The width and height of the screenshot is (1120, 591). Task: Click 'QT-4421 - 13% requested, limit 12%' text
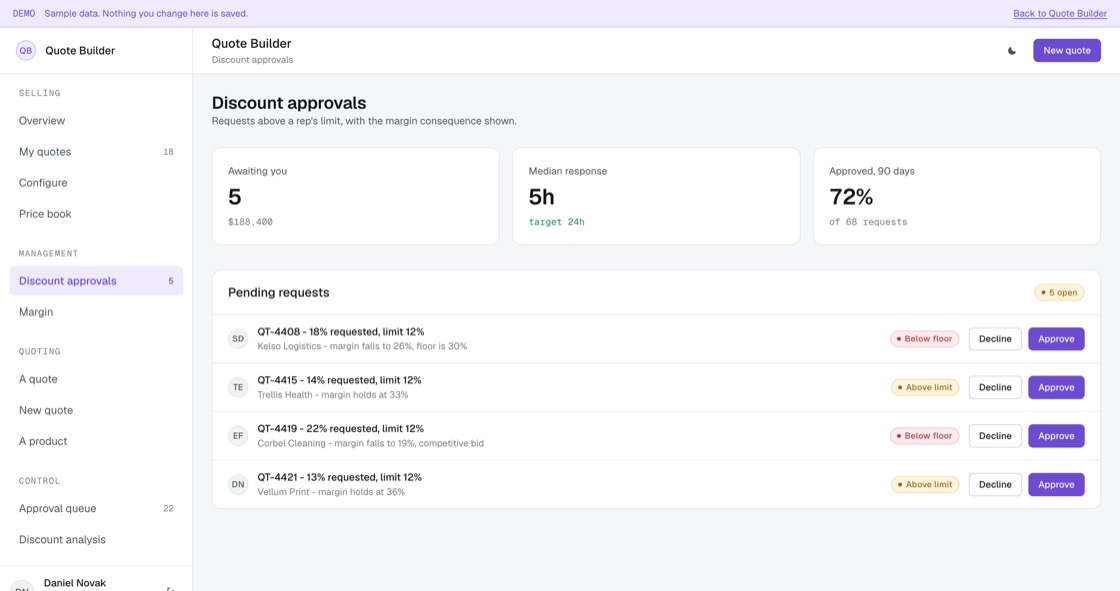(339, 477)
